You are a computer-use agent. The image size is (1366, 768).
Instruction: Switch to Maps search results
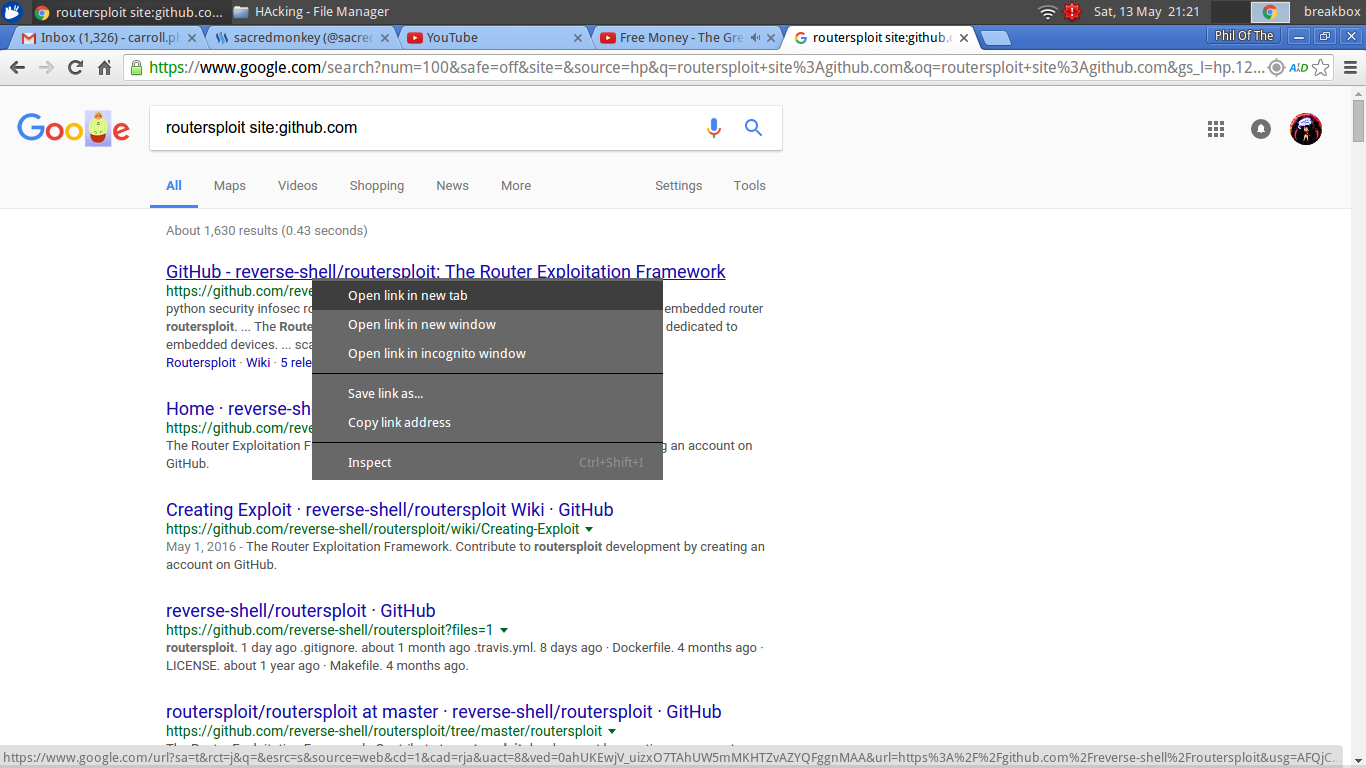click(x=230, y=186)
